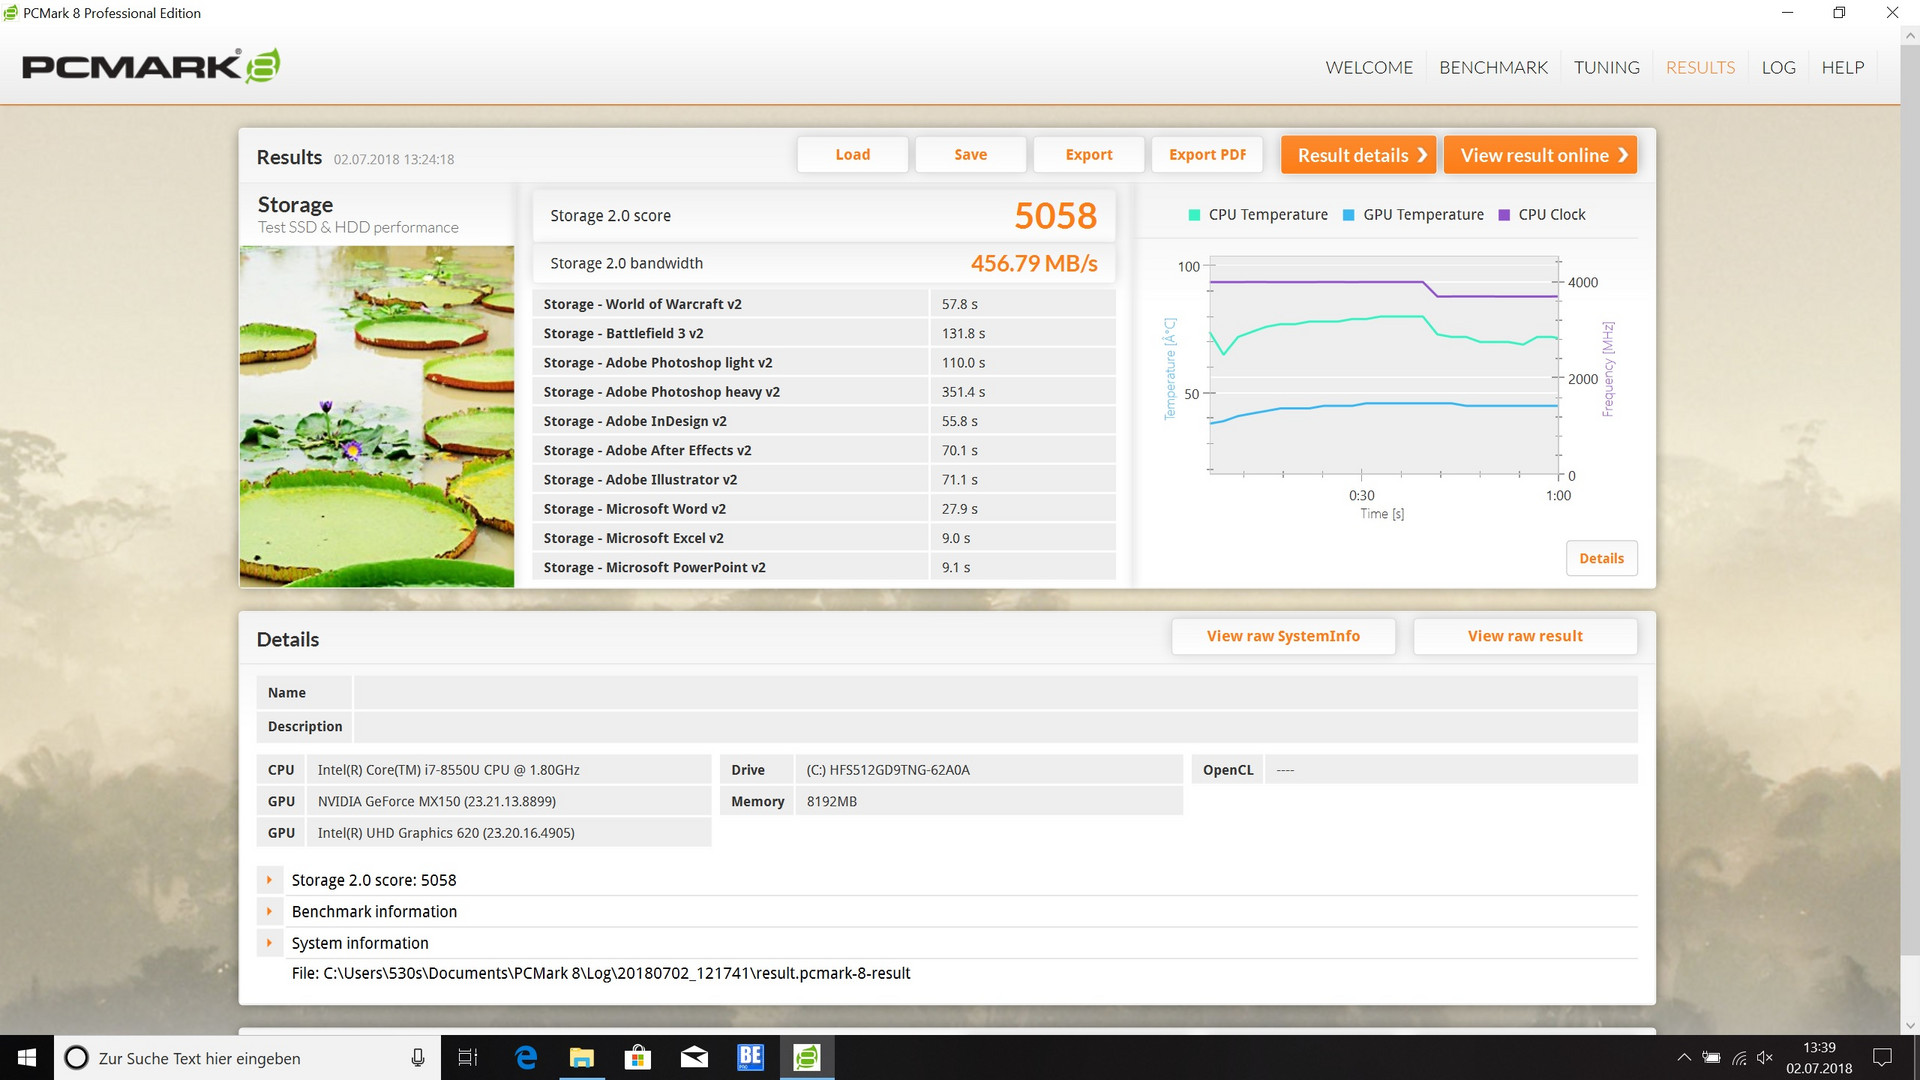The height and width of the screenshot is (1080, 1920).
Task: Switch to the BENCHMARK tab
Action: [1493, 67]
